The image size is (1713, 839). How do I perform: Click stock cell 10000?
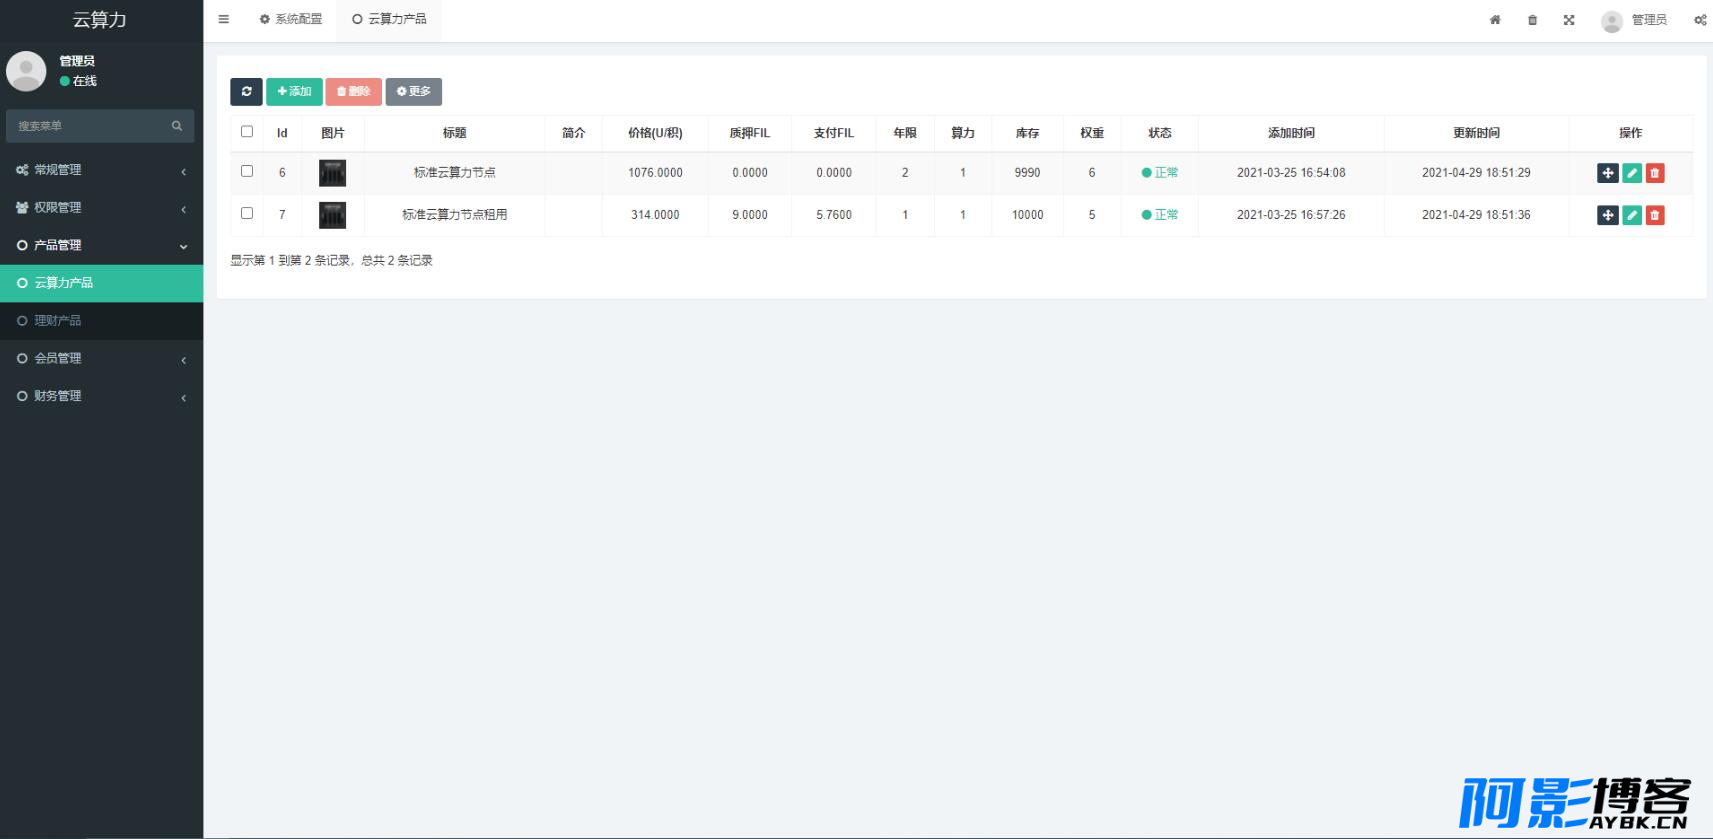[1027, 215]
